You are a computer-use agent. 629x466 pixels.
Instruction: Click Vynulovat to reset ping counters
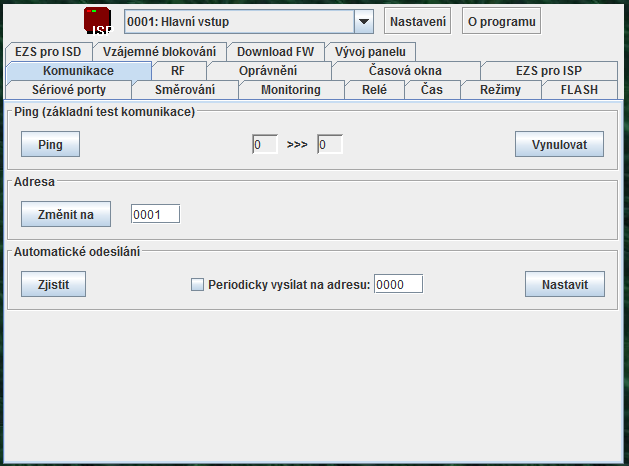point(560,145)
